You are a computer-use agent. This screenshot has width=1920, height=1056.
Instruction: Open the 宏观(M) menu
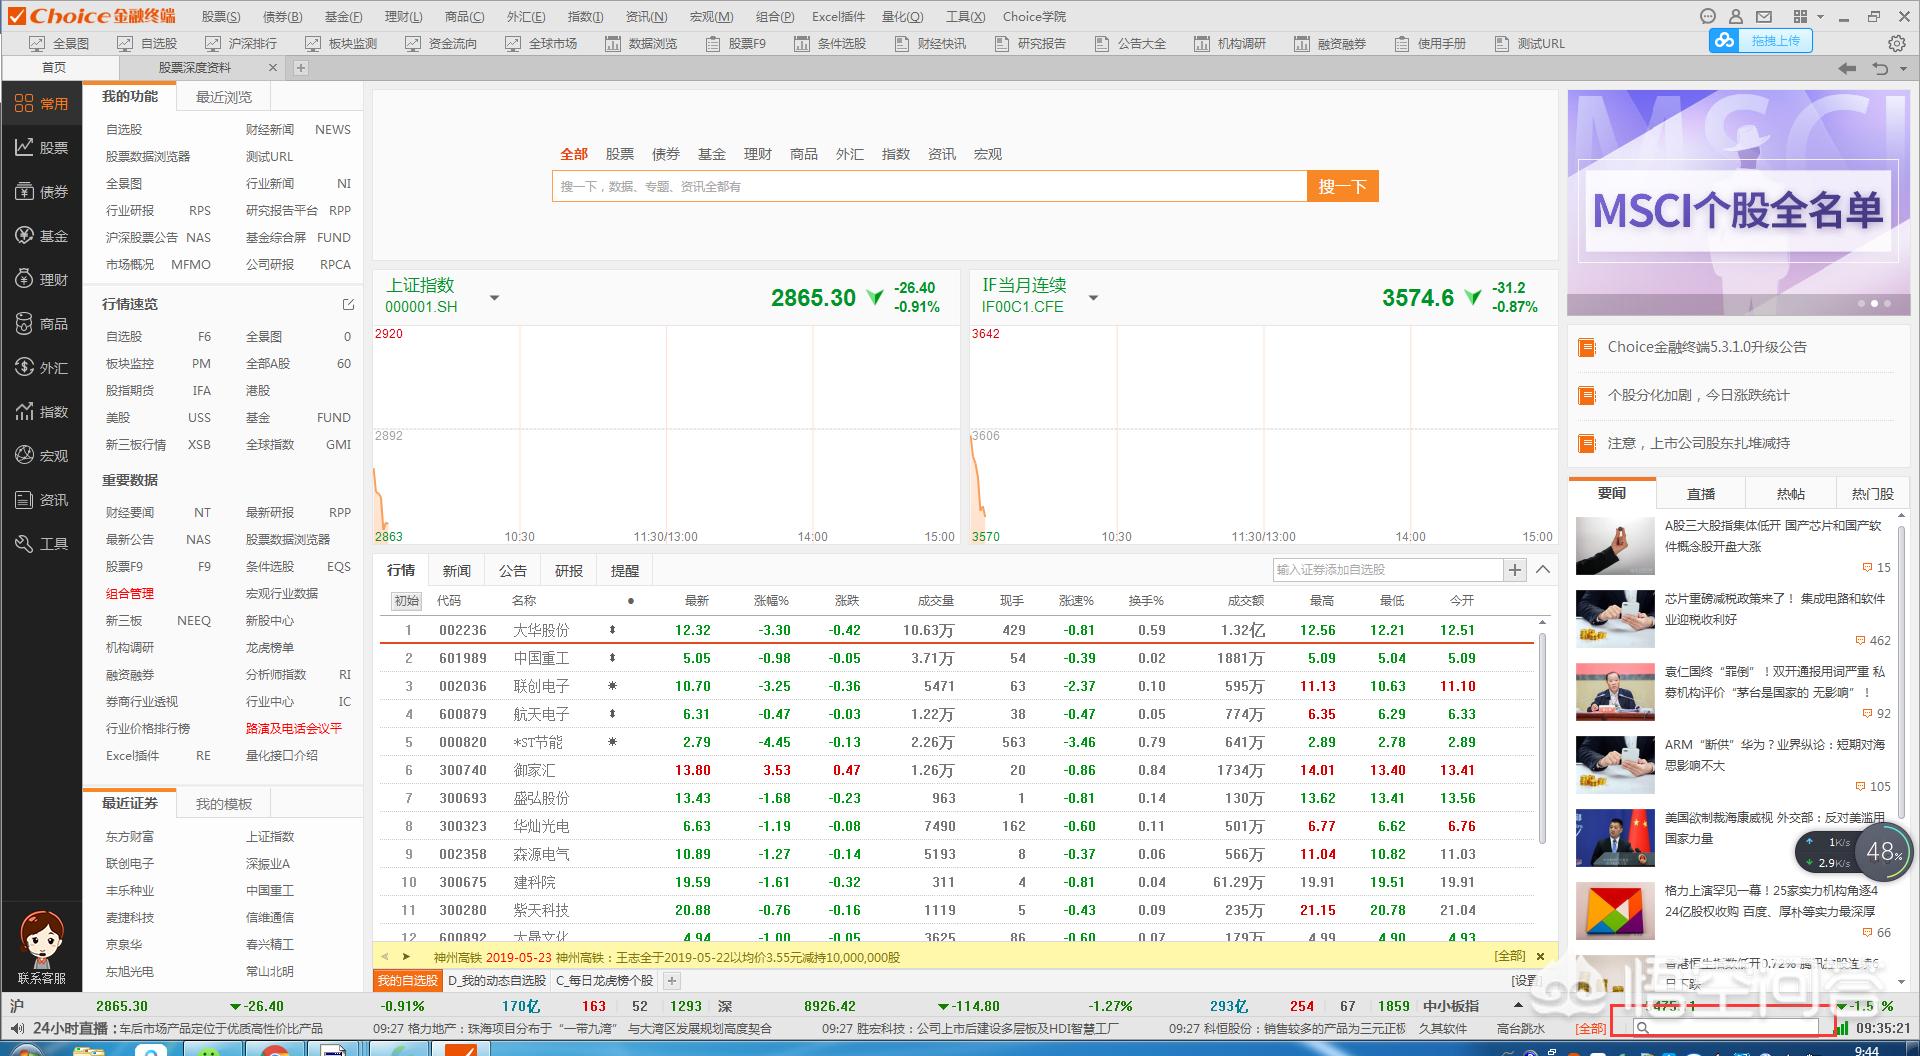pyautogui.click(x=711, y=16)
